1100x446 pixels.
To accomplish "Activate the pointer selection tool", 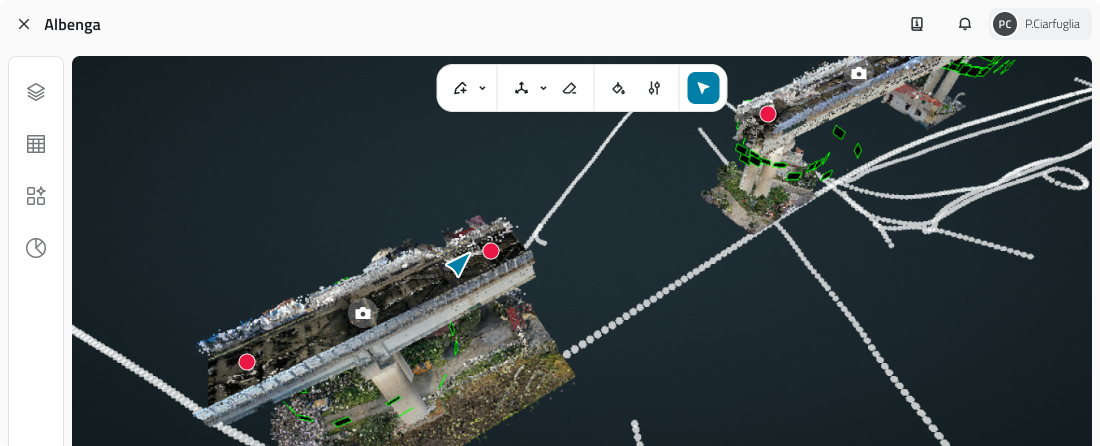I will pyautogui.click(x=703, y=88).
